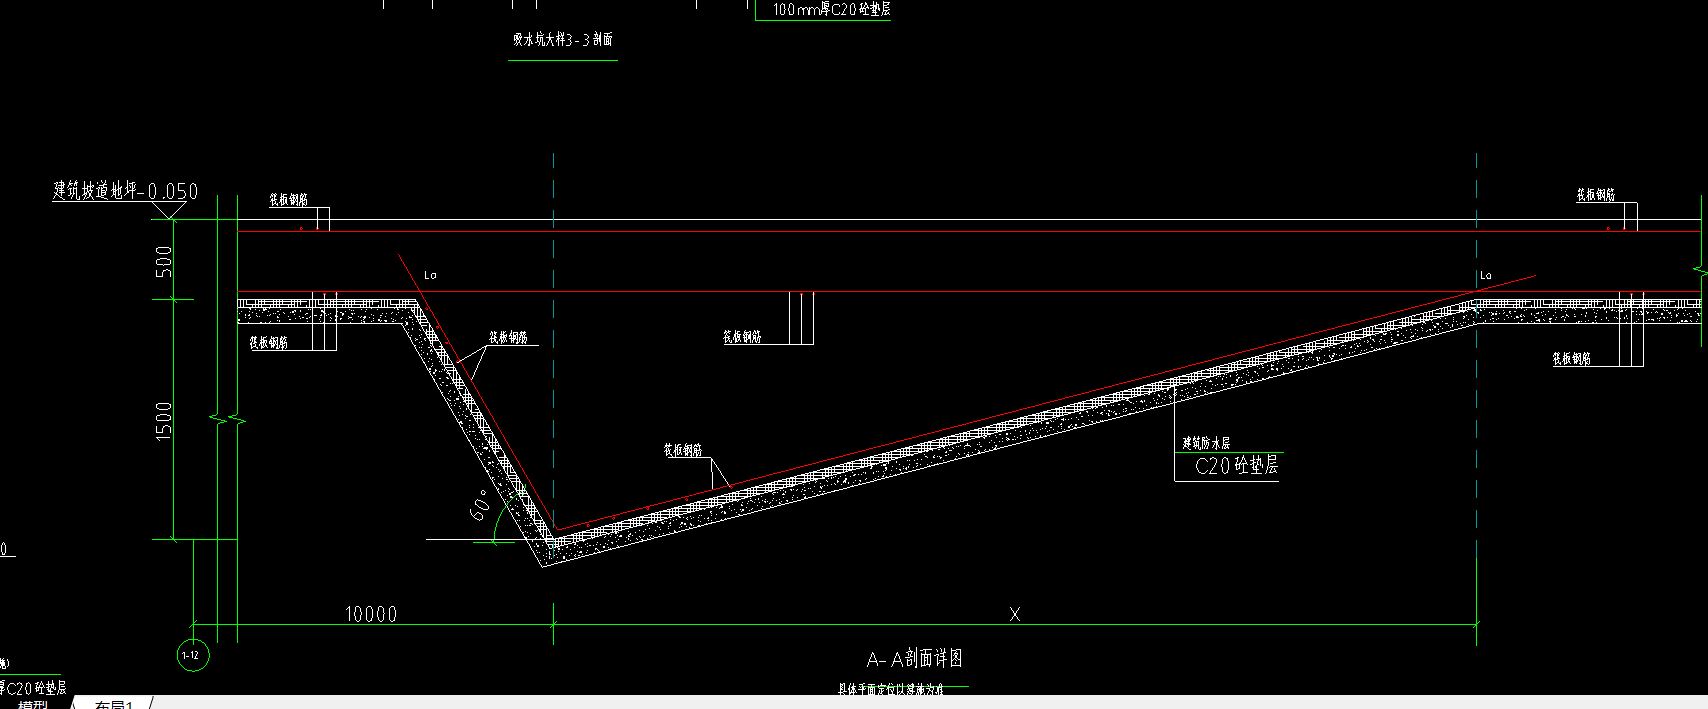Image resolution: width=1708 pixels, height=709 pixels.
Task: Select the C20砼垫层 label under 建筑防水层
Action: (x=1237, y=465)
